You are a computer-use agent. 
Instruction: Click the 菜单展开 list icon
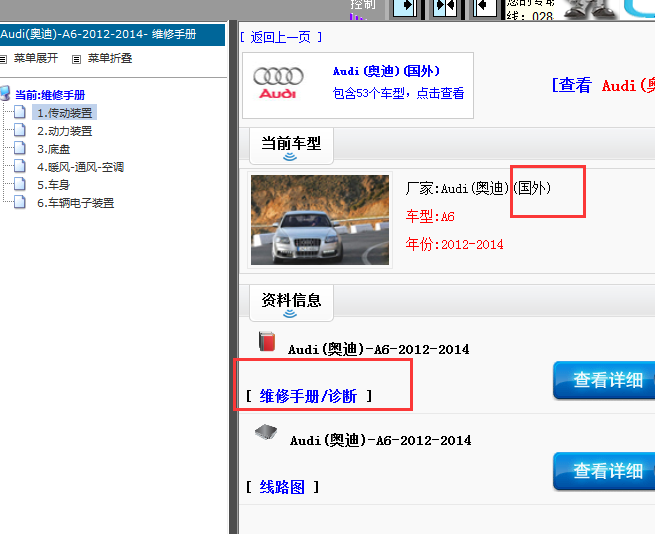(3, 59)
